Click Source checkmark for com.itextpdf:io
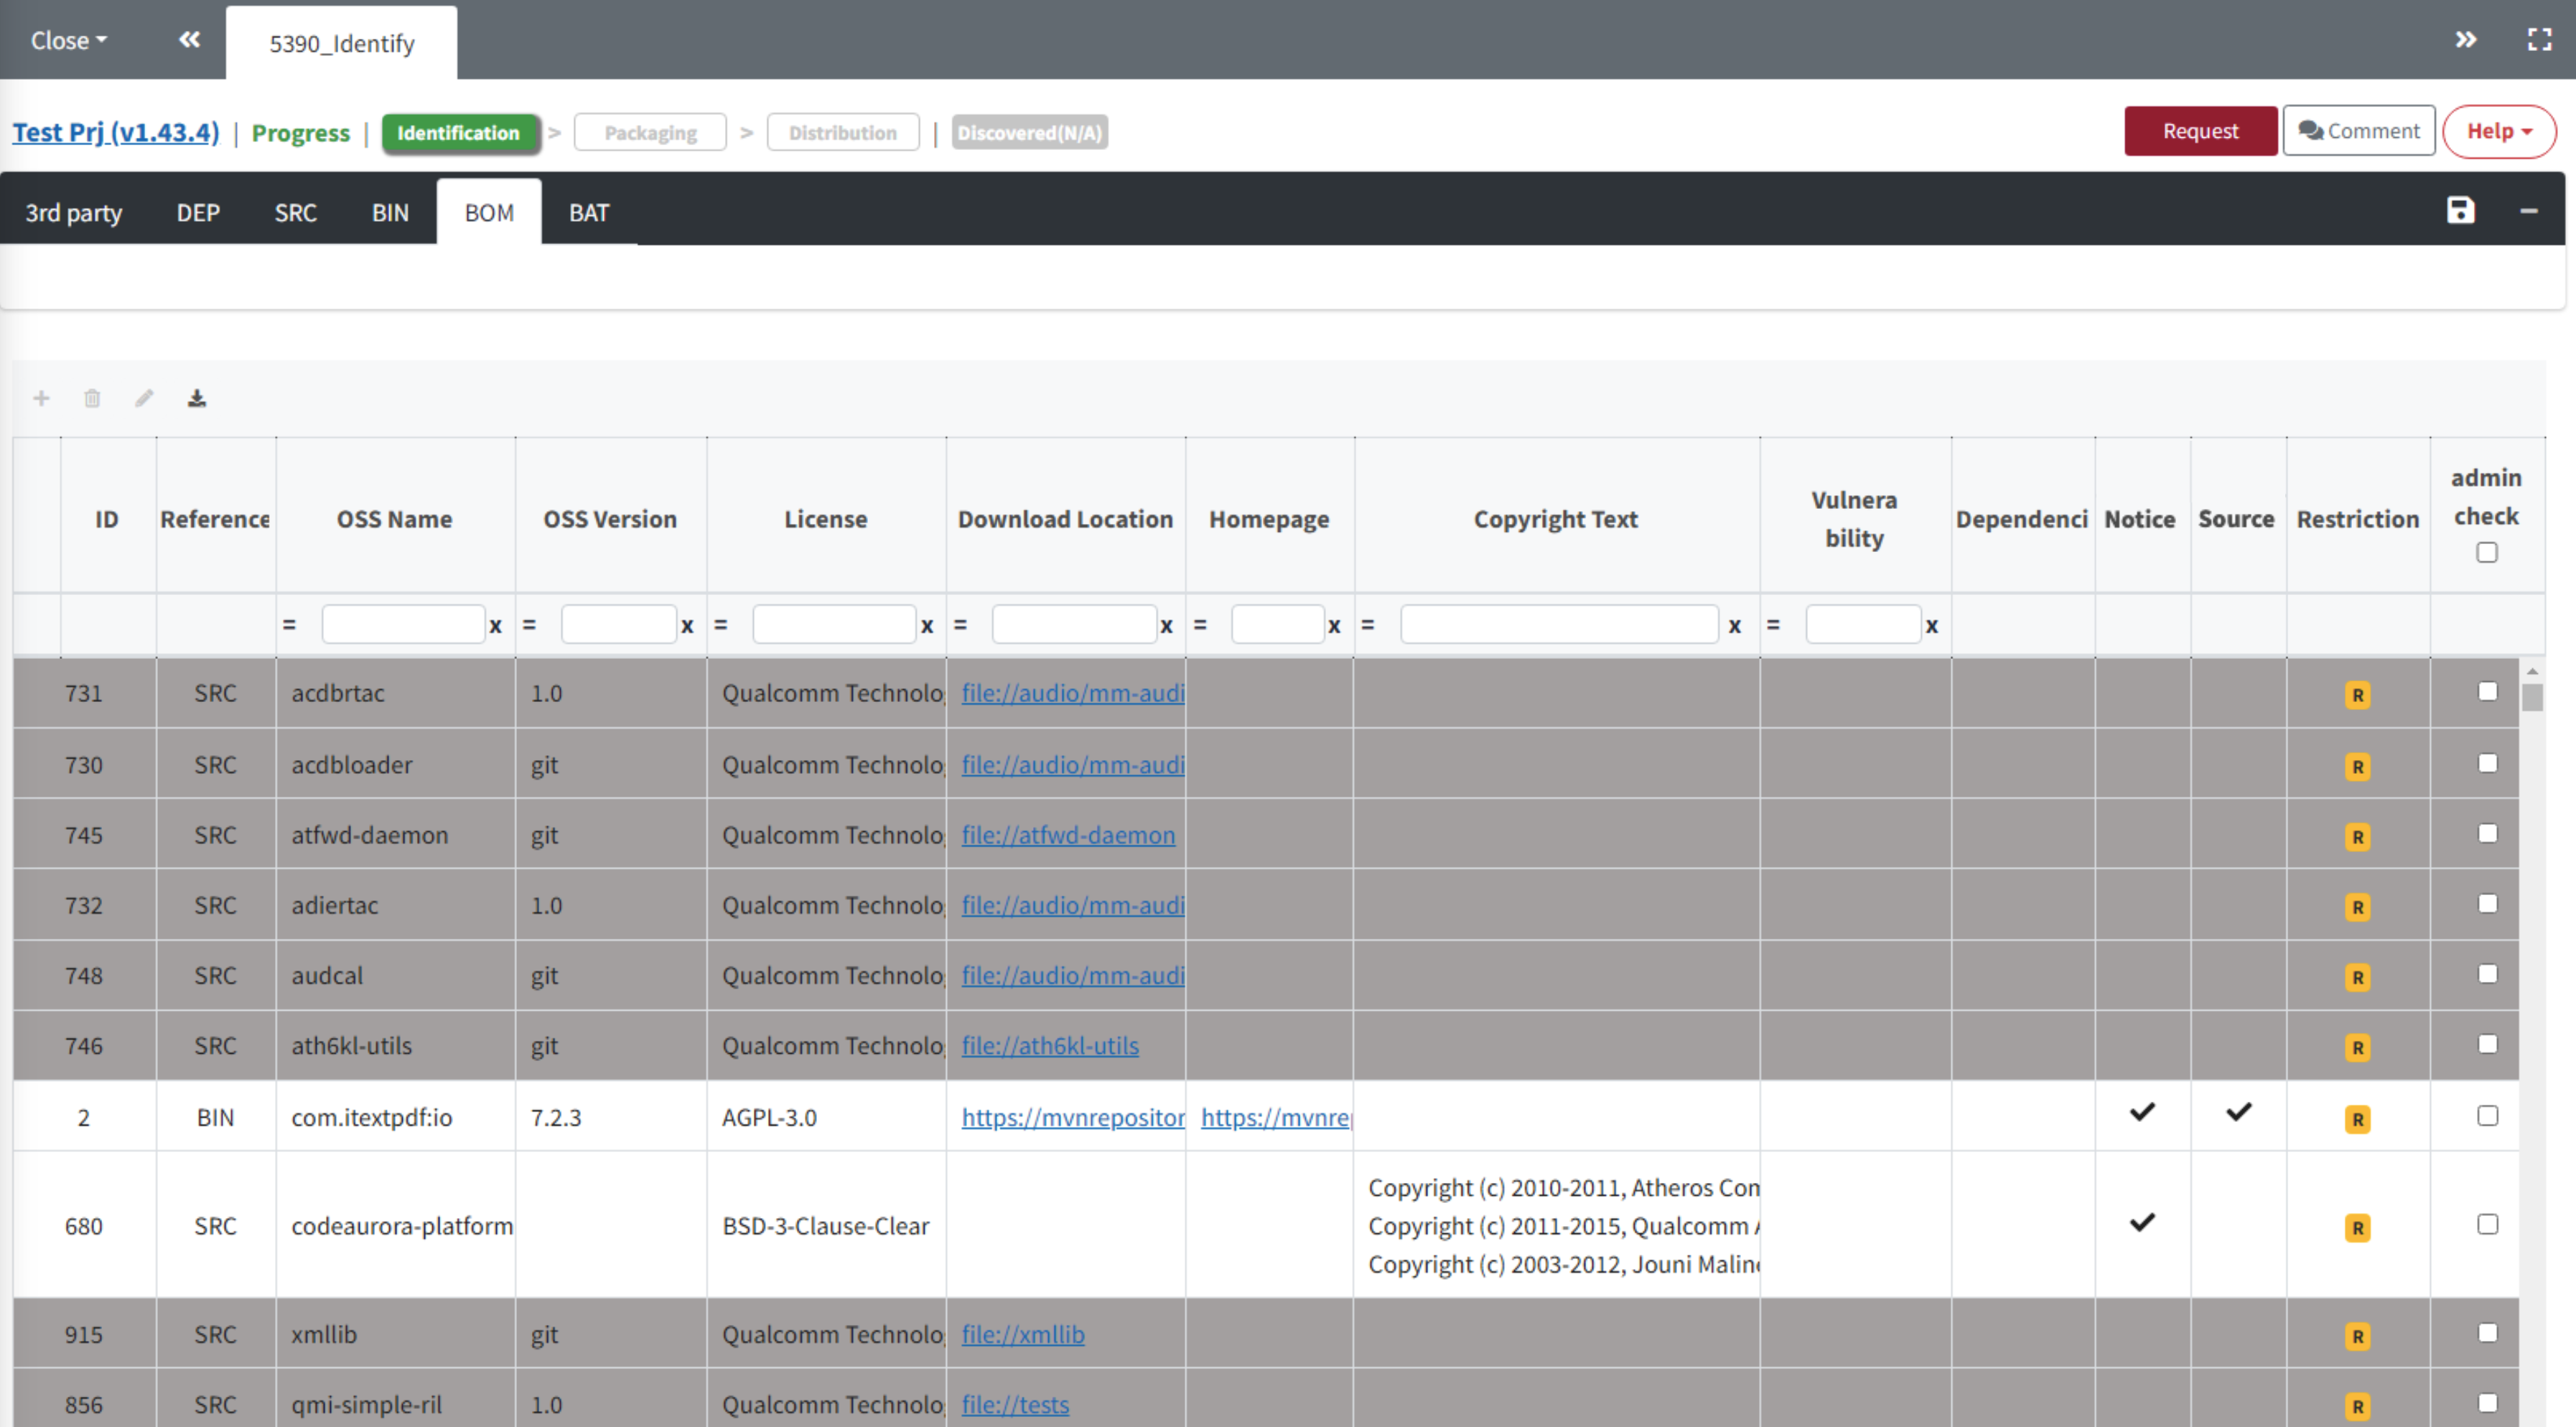 coord(2238,1112)
